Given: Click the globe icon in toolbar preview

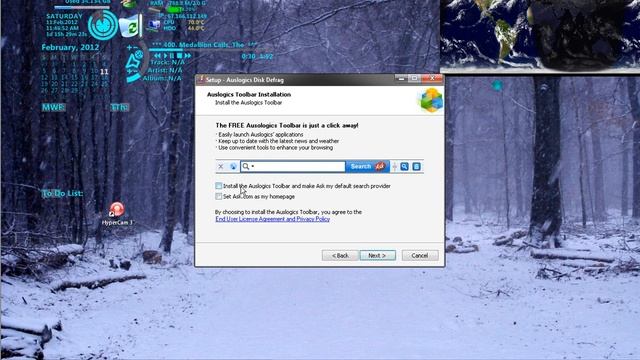Looking at the screenshot, I should point(233,167).
